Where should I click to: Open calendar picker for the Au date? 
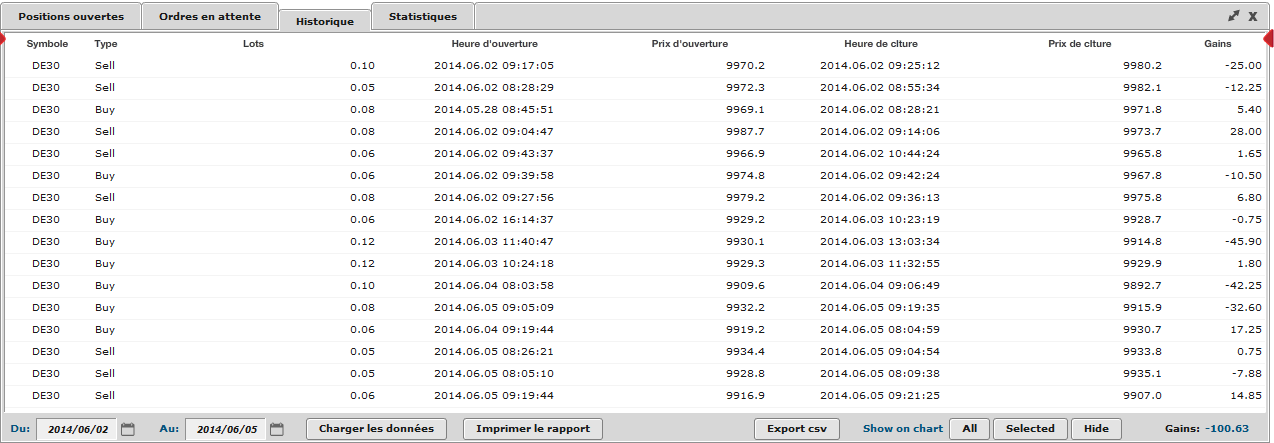277,429
